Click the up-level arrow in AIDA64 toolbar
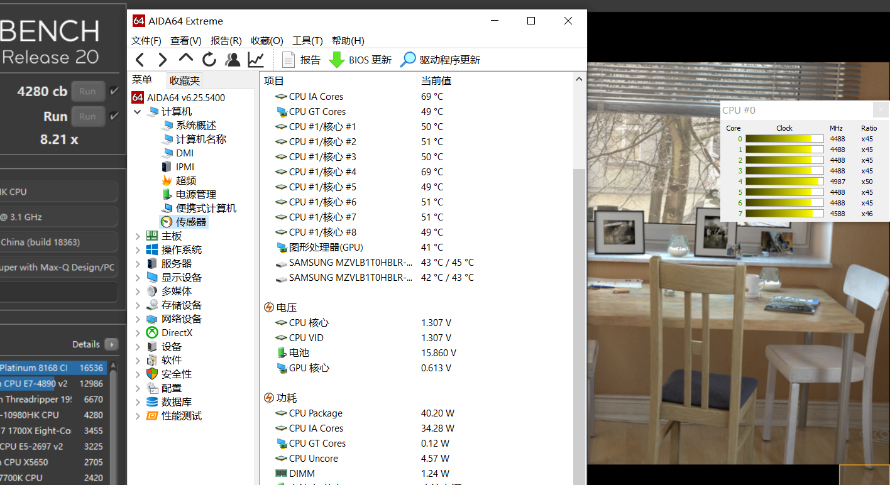This screenshot has height=485, width=890. click(186, 58)
